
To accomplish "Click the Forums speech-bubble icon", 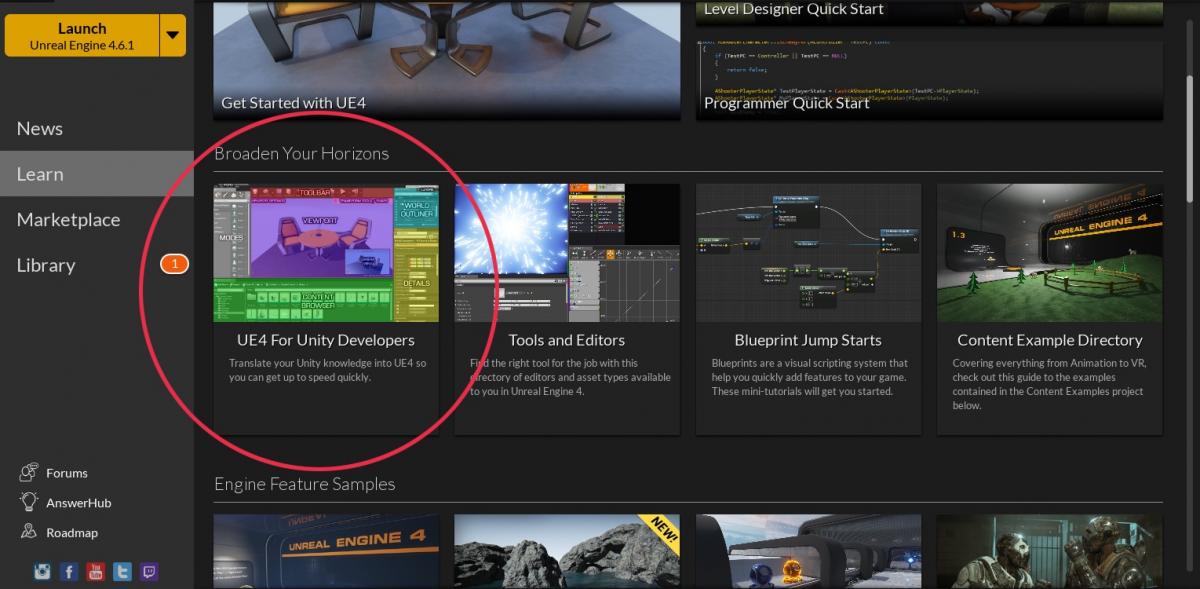I will click(x=29, y=473).
